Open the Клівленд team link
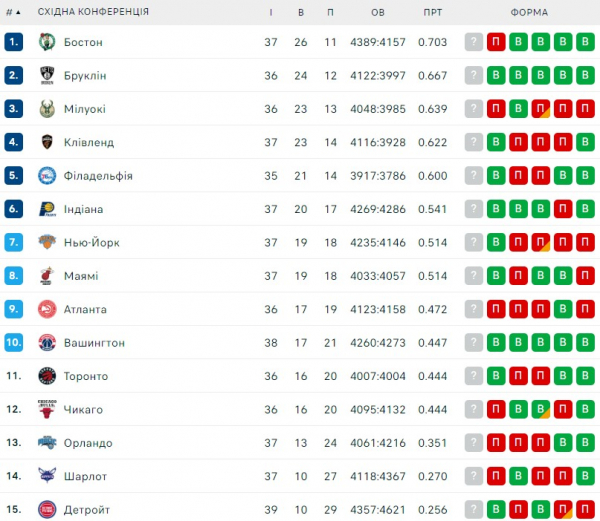The height and width of the screenshot is (521, 600). (90, 142)
